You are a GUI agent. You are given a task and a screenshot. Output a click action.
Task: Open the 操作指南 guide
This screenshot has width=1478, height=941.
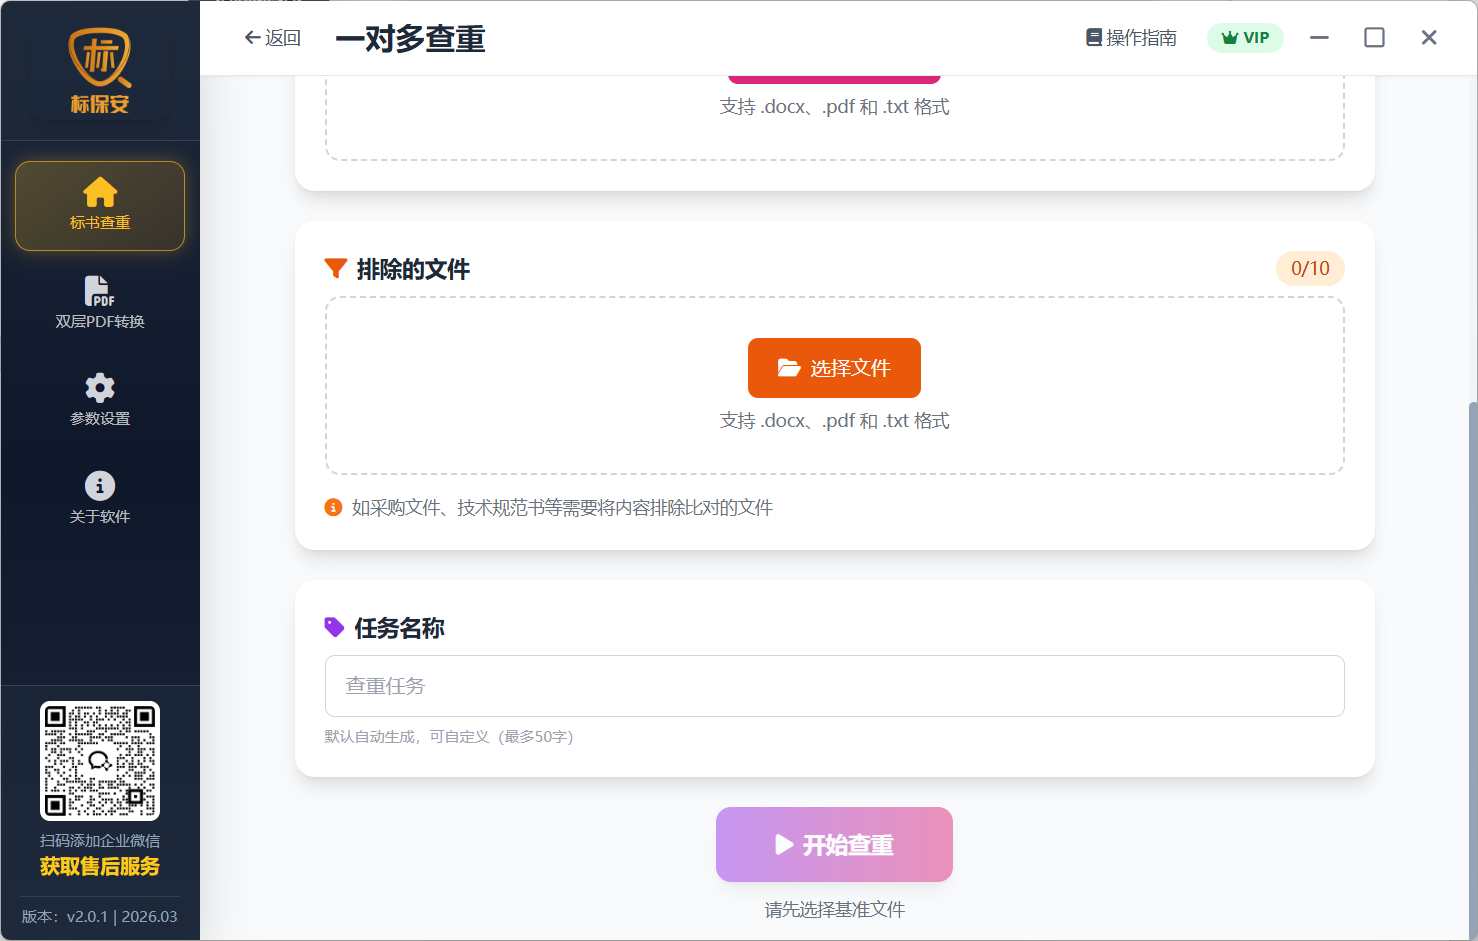click(1131, 38)
